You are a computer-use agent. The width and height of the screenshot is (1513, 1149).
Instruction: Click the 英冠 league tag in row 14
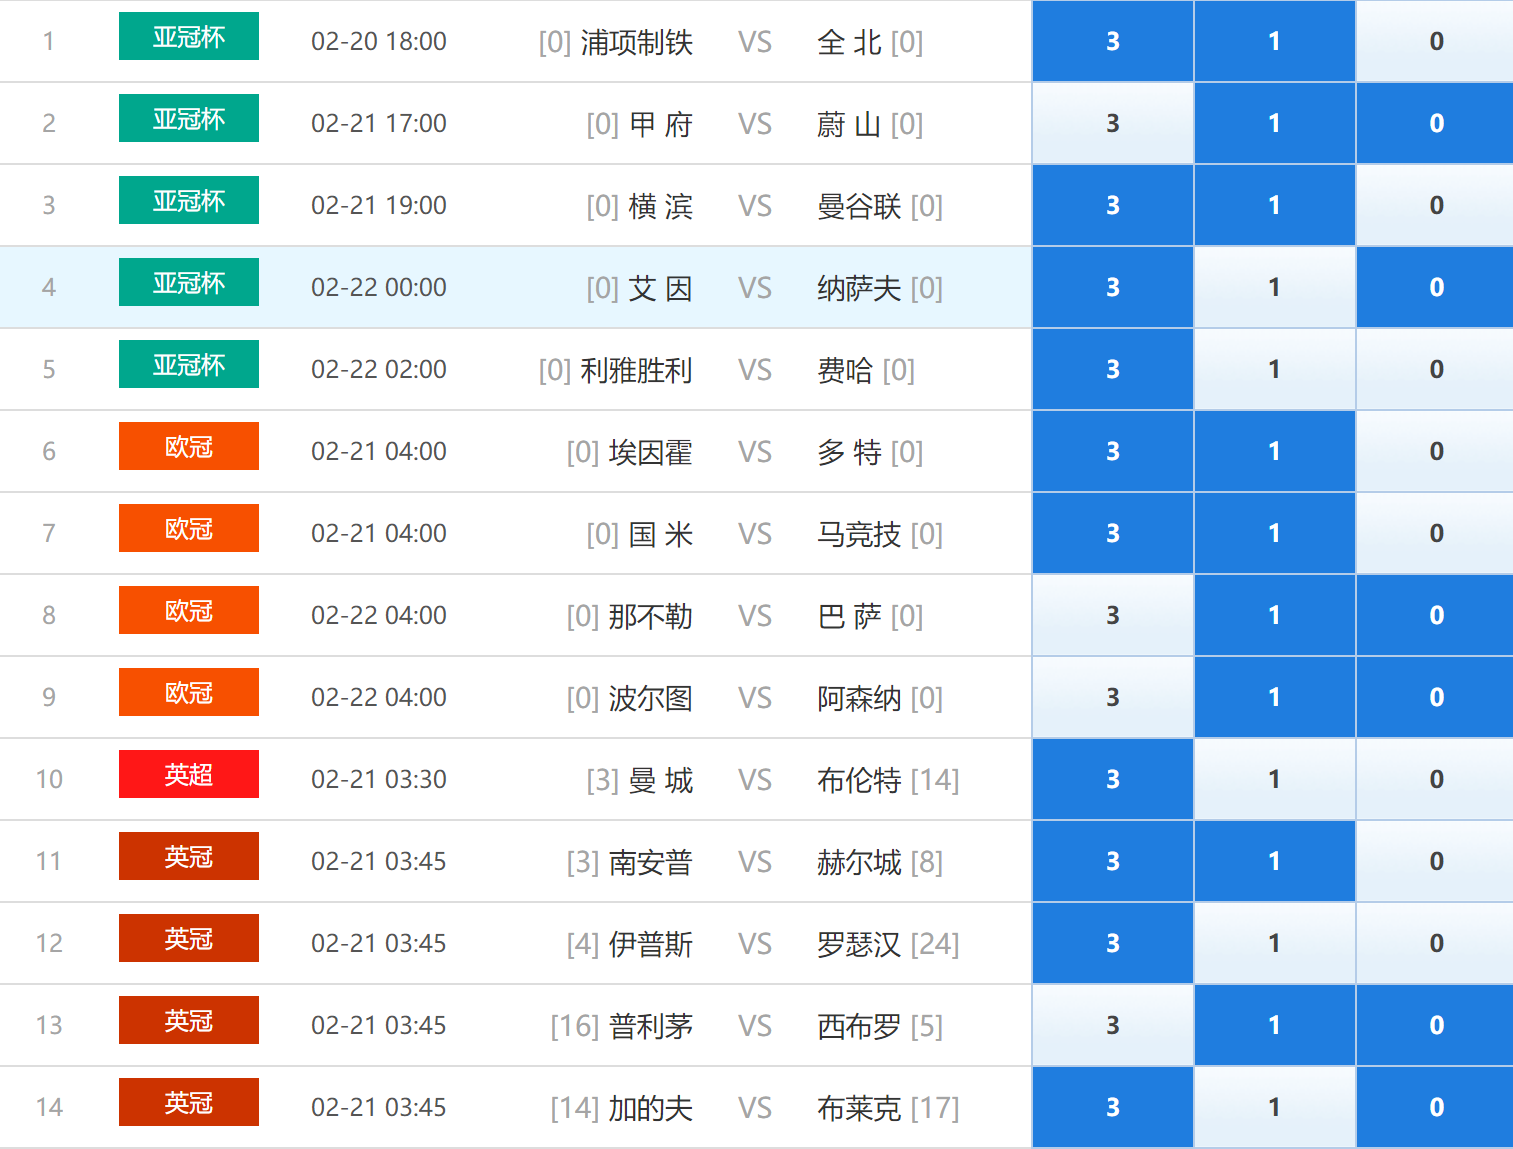[189, 1102]
